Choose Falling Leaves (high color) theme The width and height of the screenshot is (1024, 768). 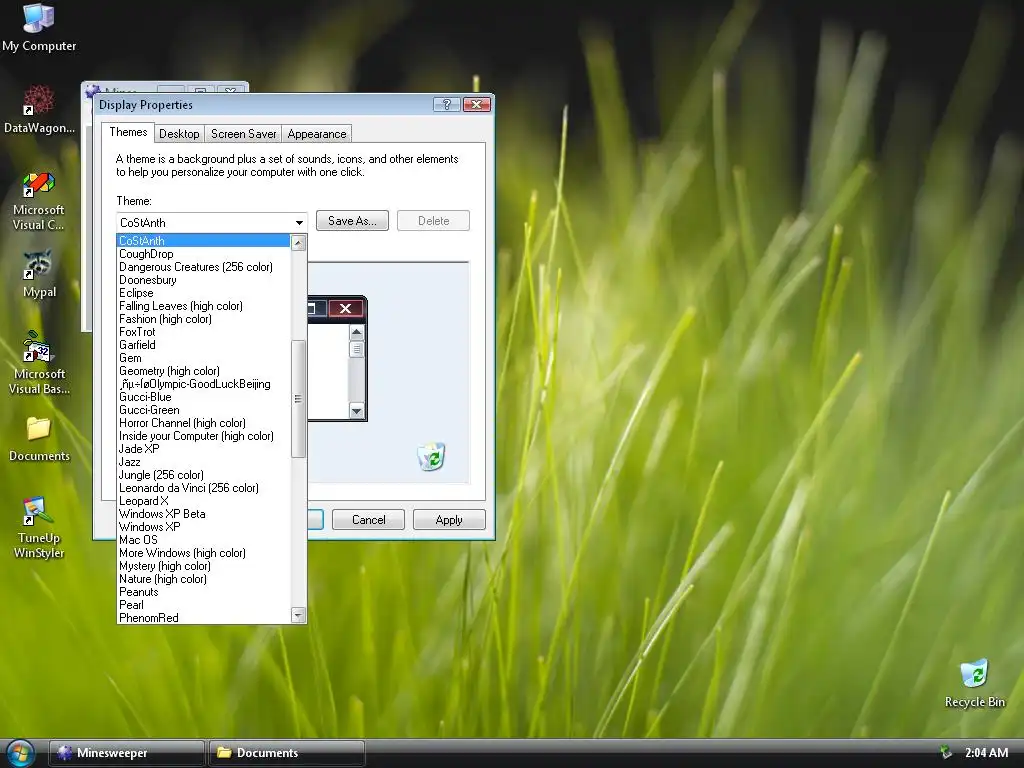[203, 306]
